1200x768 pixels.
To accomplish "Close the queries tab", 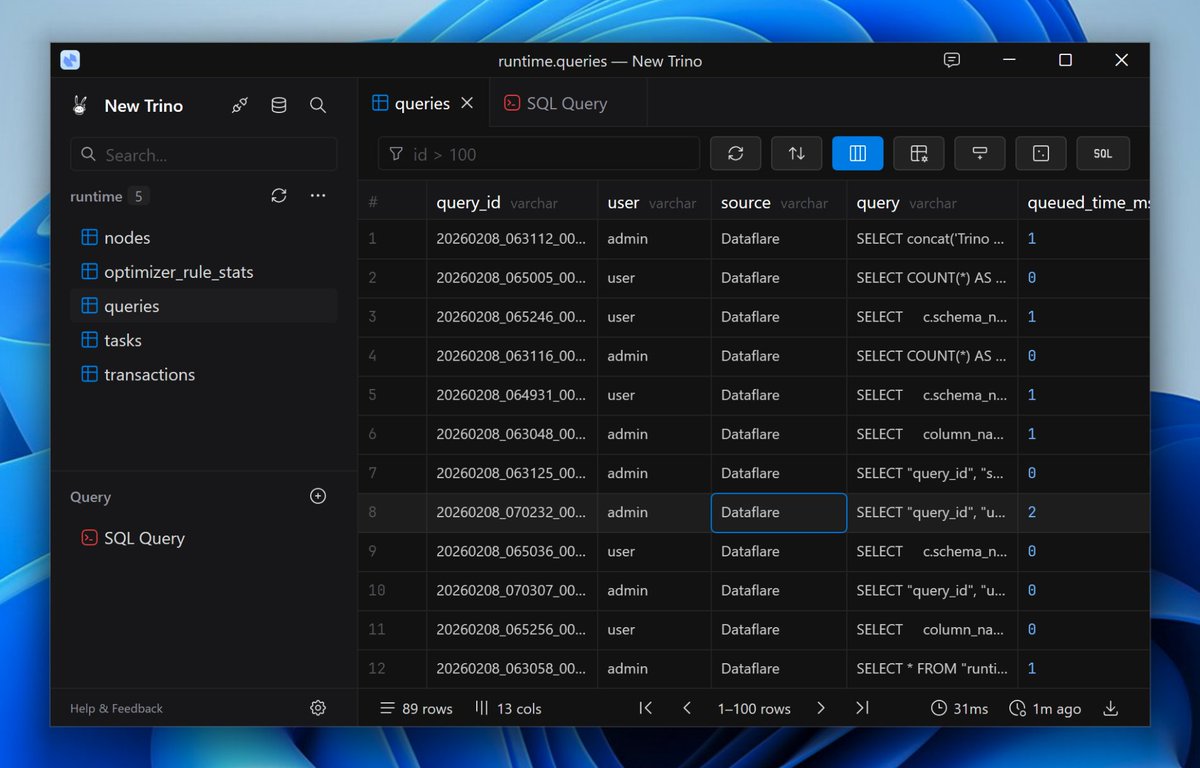I will pos(467,103).
